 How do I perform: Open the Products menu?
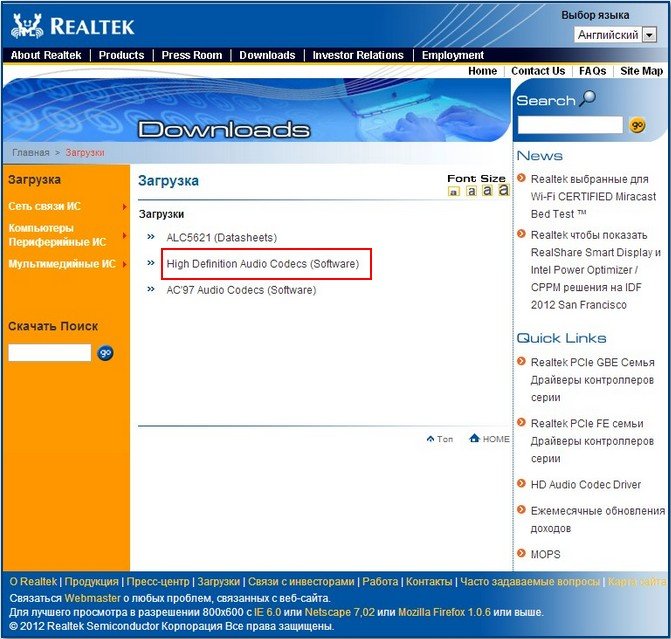(x=122, y=55)
